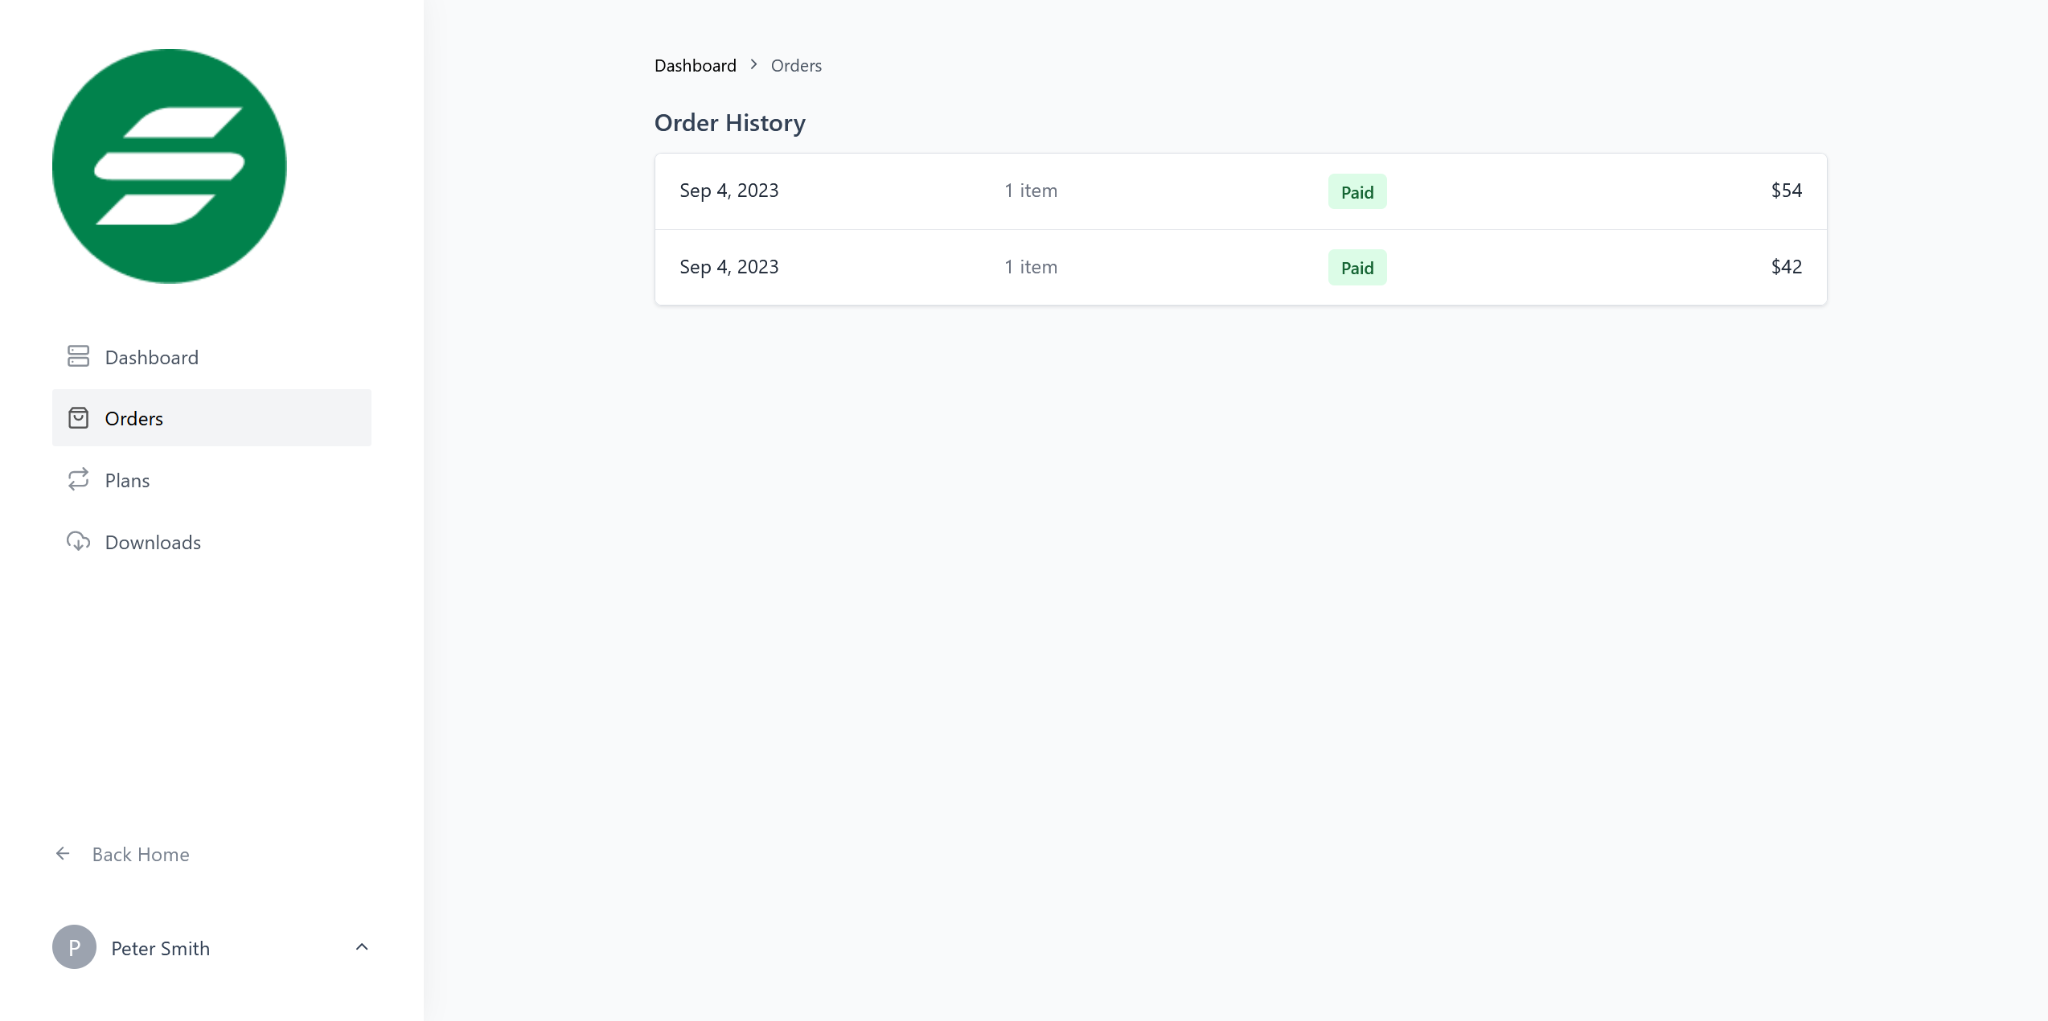Click the $54 price on the first order
The image size is (2048, 1021).
point(1785,190)
